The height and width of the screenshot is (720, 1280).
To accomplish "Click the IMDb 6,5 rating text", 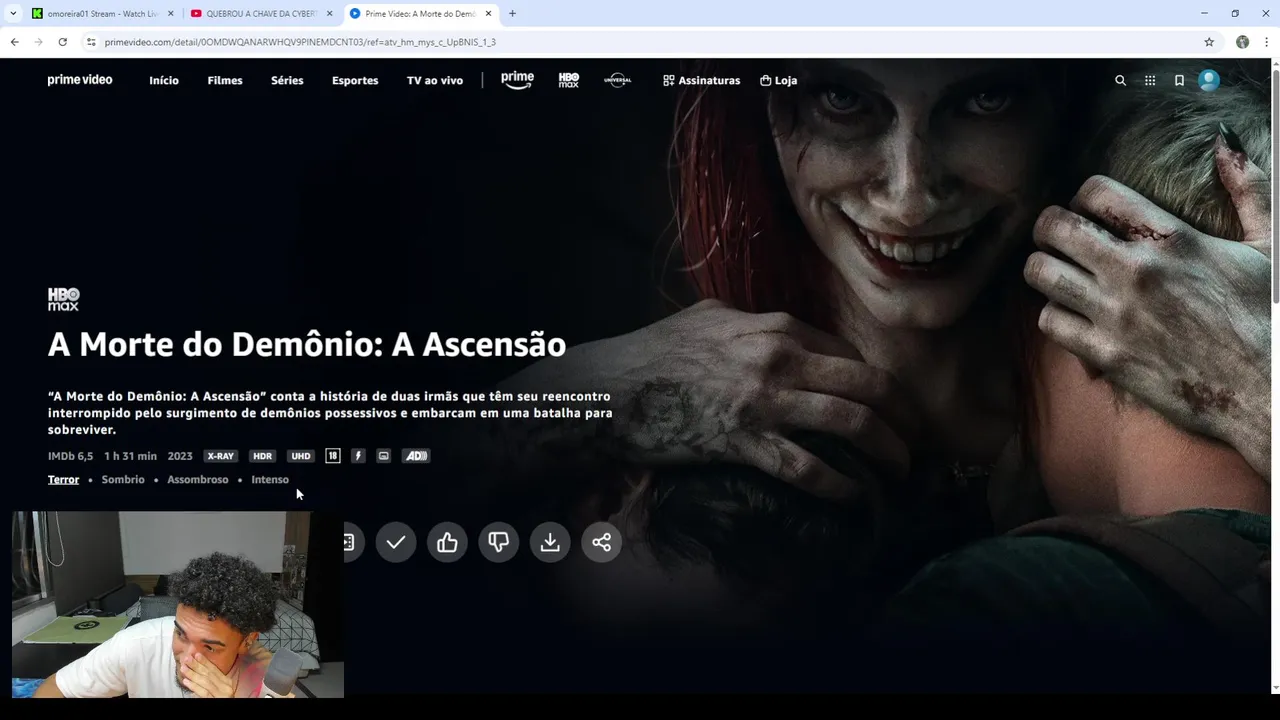I will (x=70, y=456).
